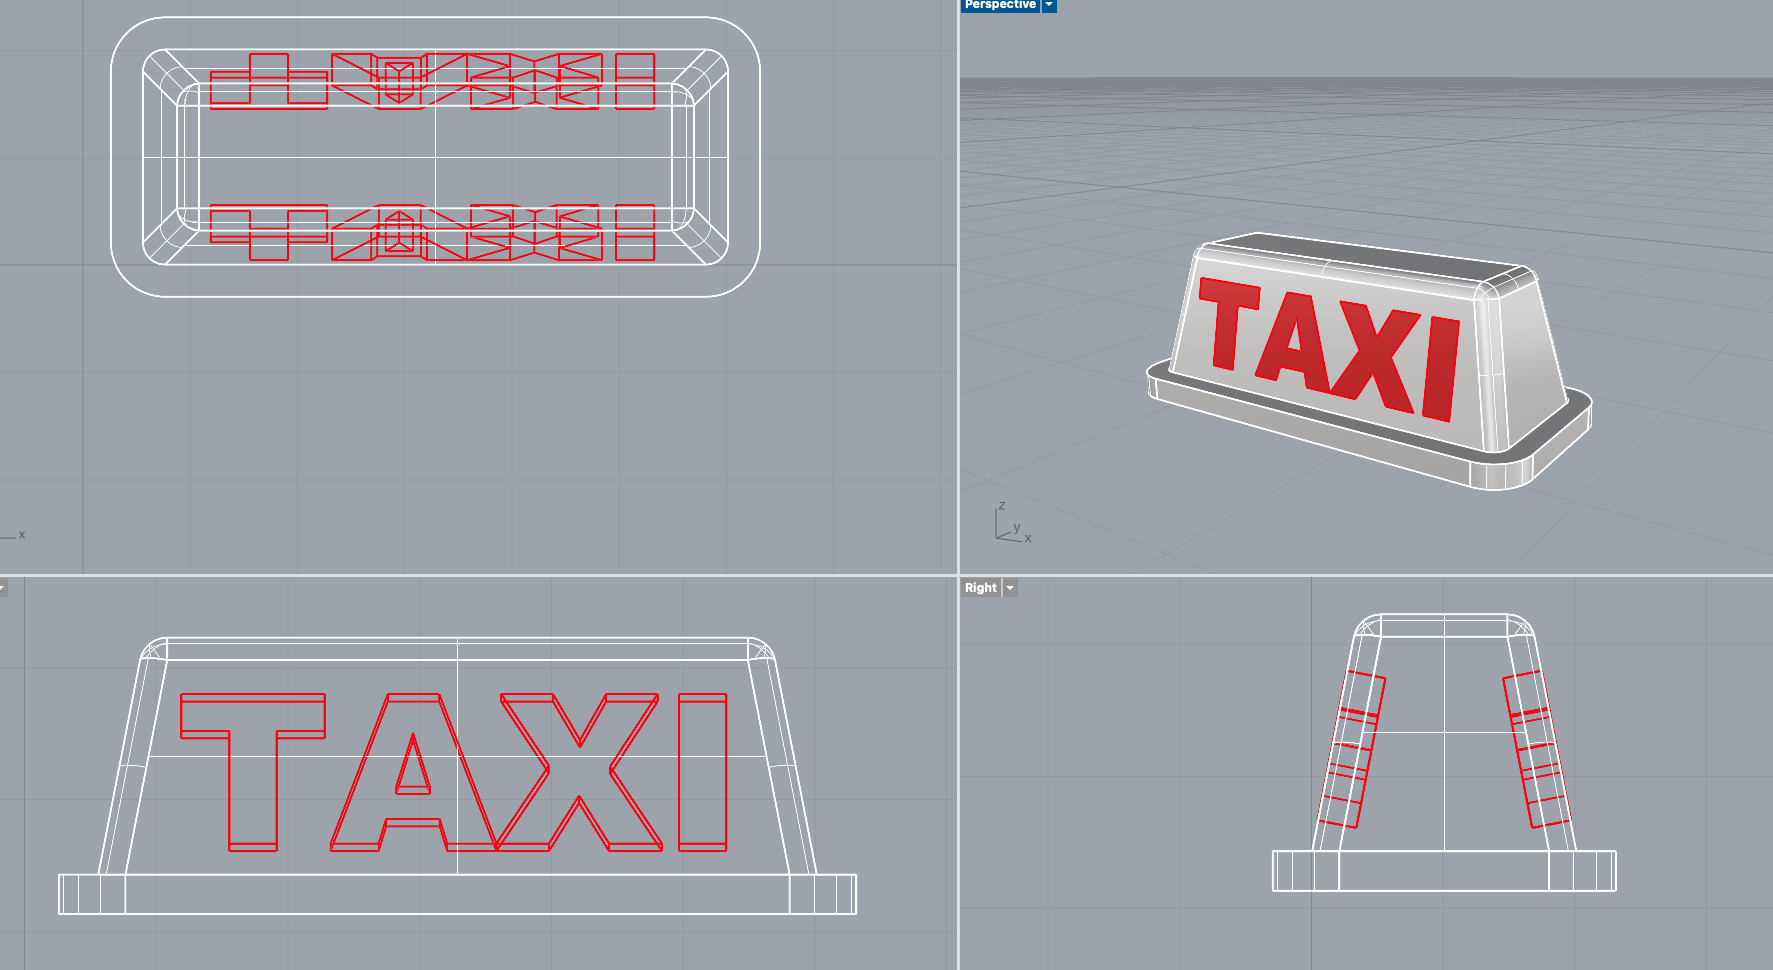
Task: Expand the Right viewport dropdown arrow
Action: point(1010,588)
